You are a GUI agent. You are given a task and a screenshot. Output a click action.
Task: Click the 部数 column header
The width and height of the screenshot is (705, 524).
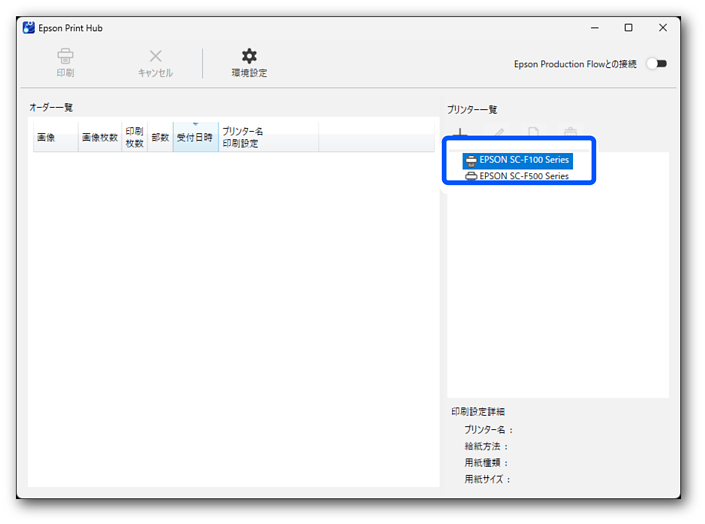pos(160,138)
